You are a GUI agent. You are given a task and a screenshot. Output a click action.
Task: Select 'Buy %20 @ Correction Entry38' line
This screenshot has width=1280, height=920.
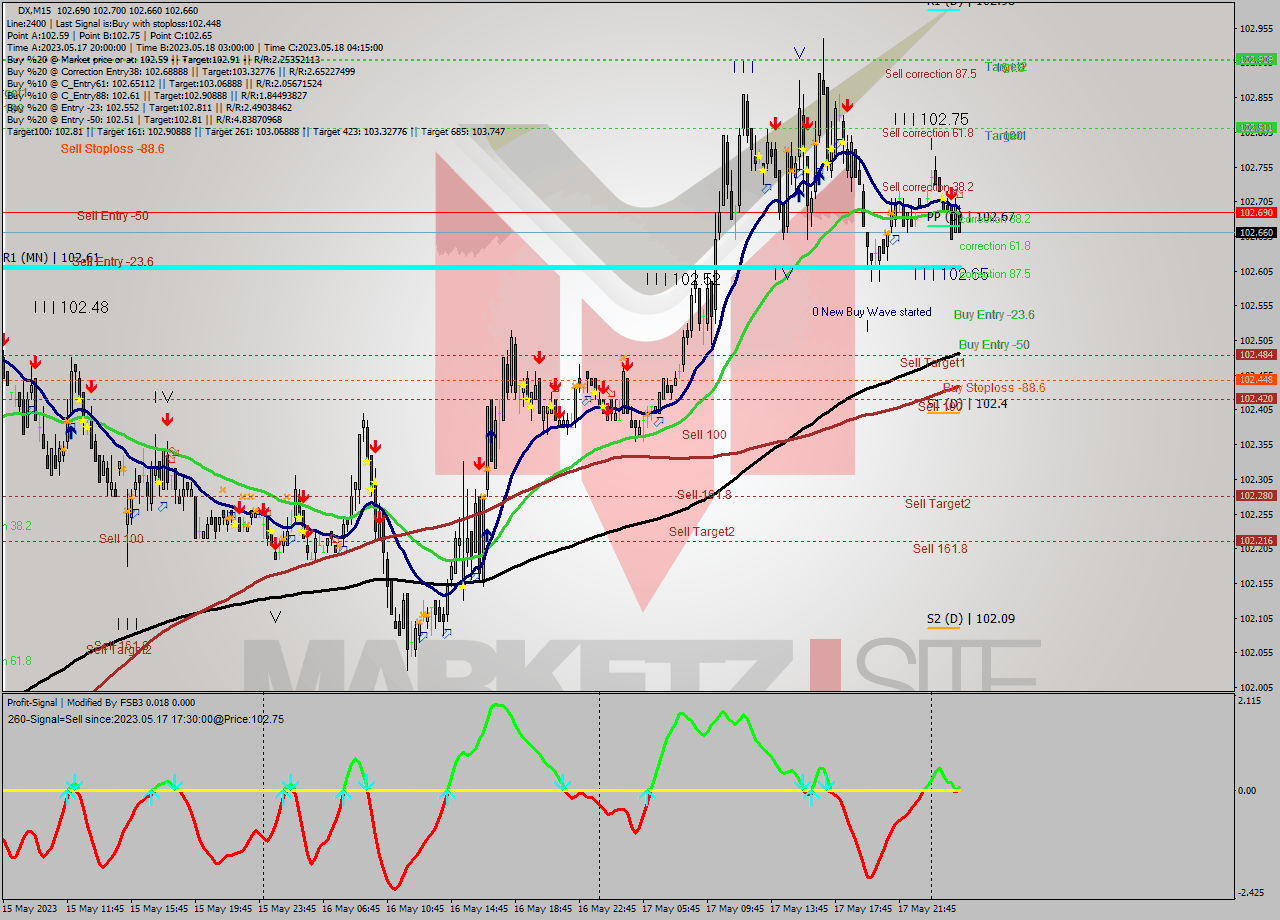[180, 71]
